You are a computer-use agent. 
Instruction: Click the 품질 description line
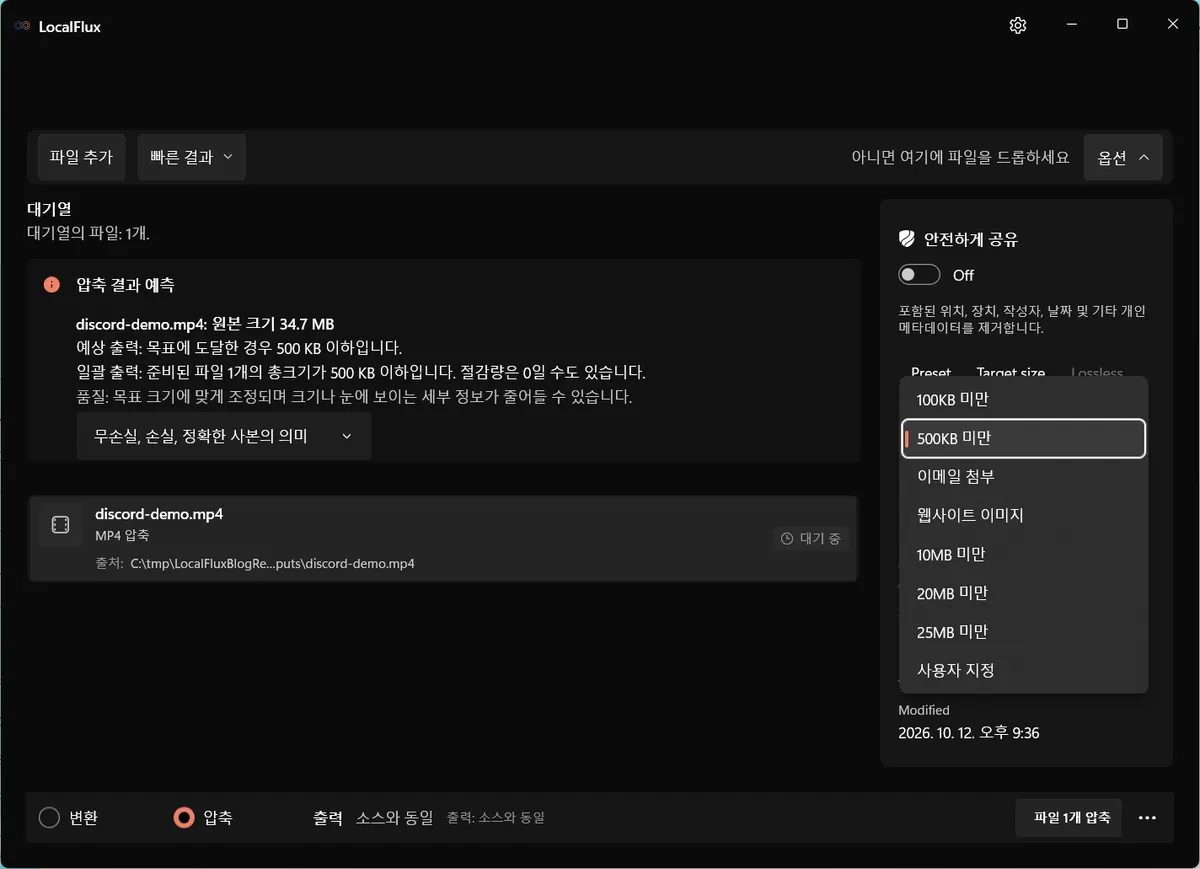355,396
